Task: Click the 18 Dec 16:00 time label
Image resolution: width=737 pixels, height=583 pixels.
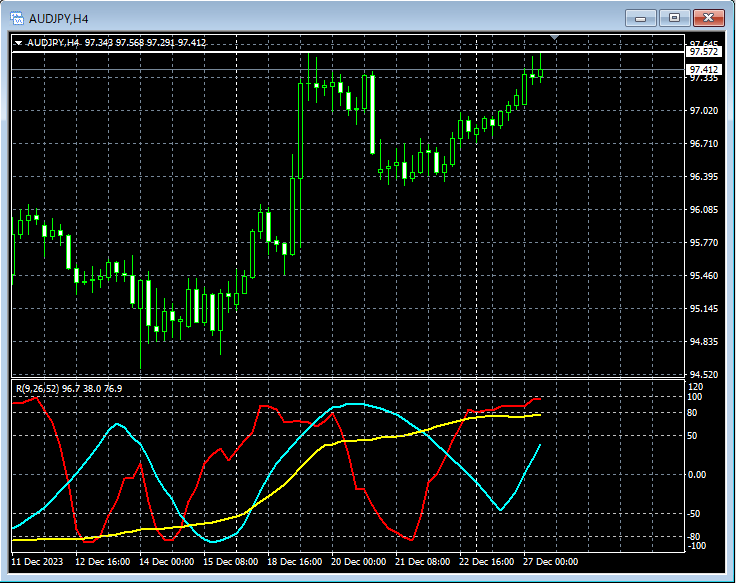Action: 295,561
